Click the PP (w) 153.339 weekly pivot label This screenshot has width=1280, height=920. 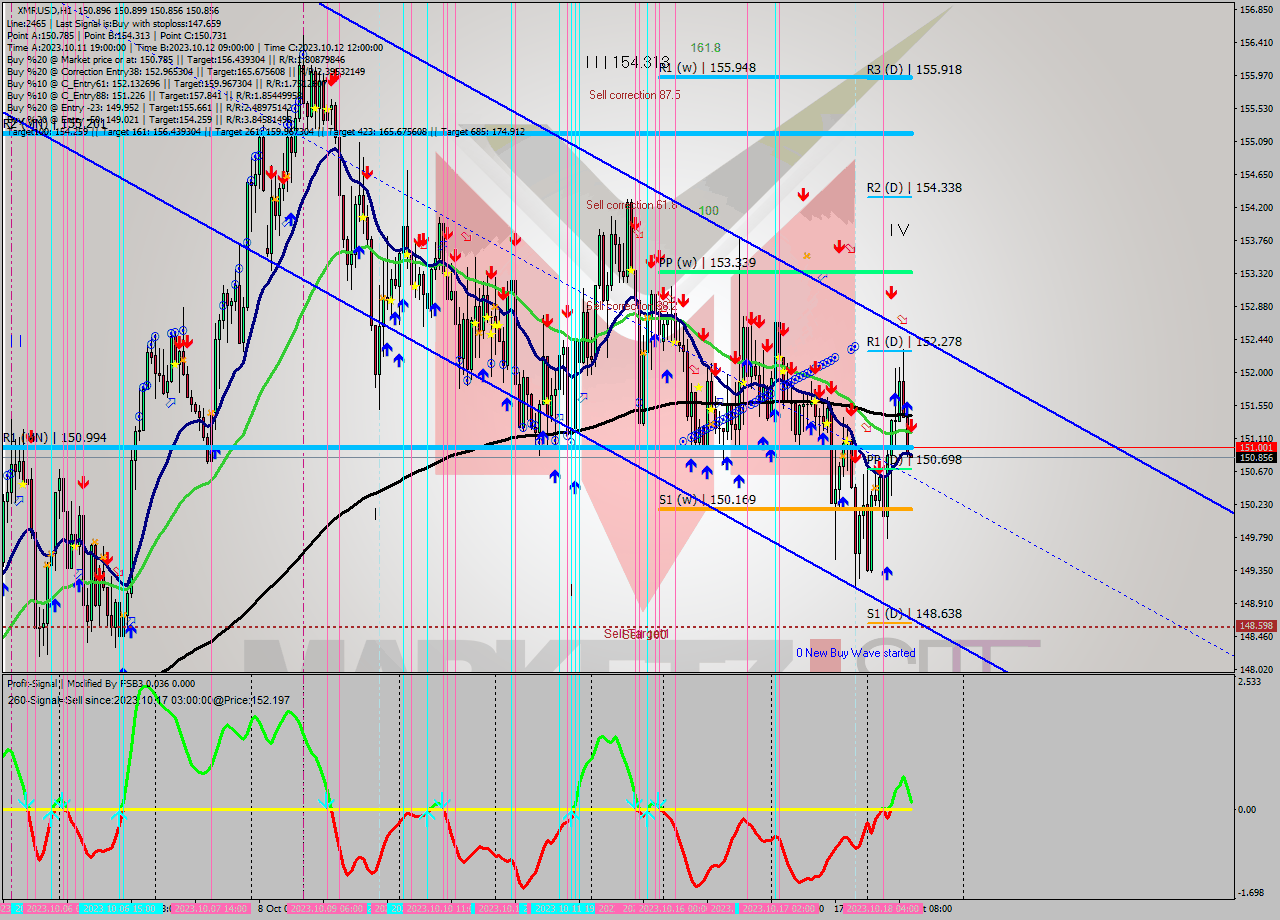pos(707,263)
